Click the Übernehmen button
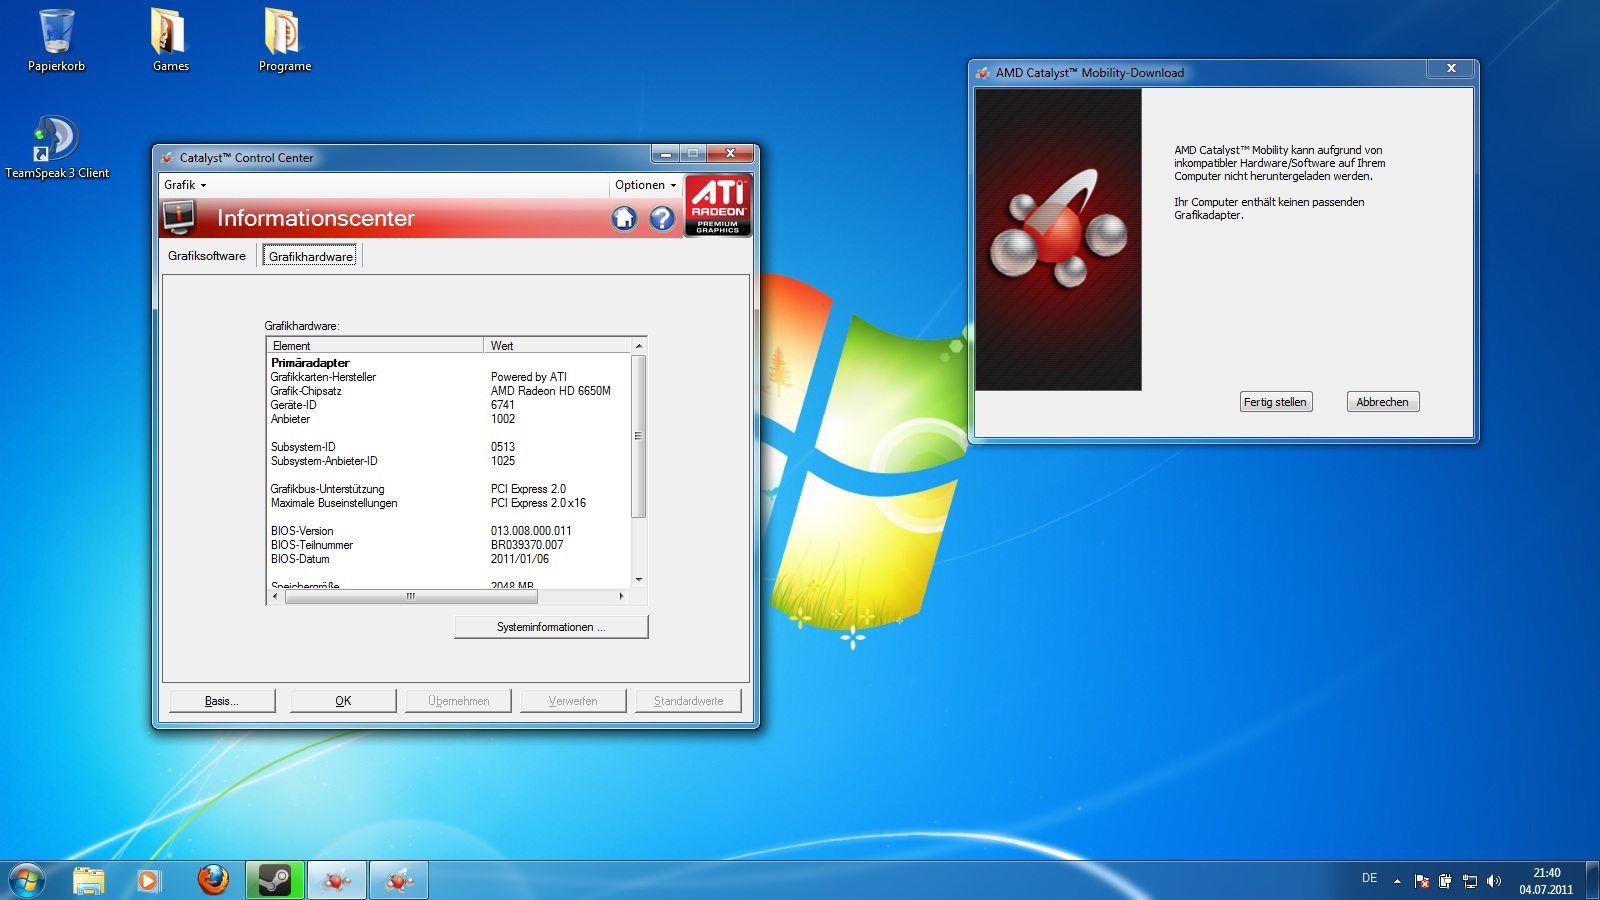1600x900 pixels. pyautogui.click(x=458, y=701)
